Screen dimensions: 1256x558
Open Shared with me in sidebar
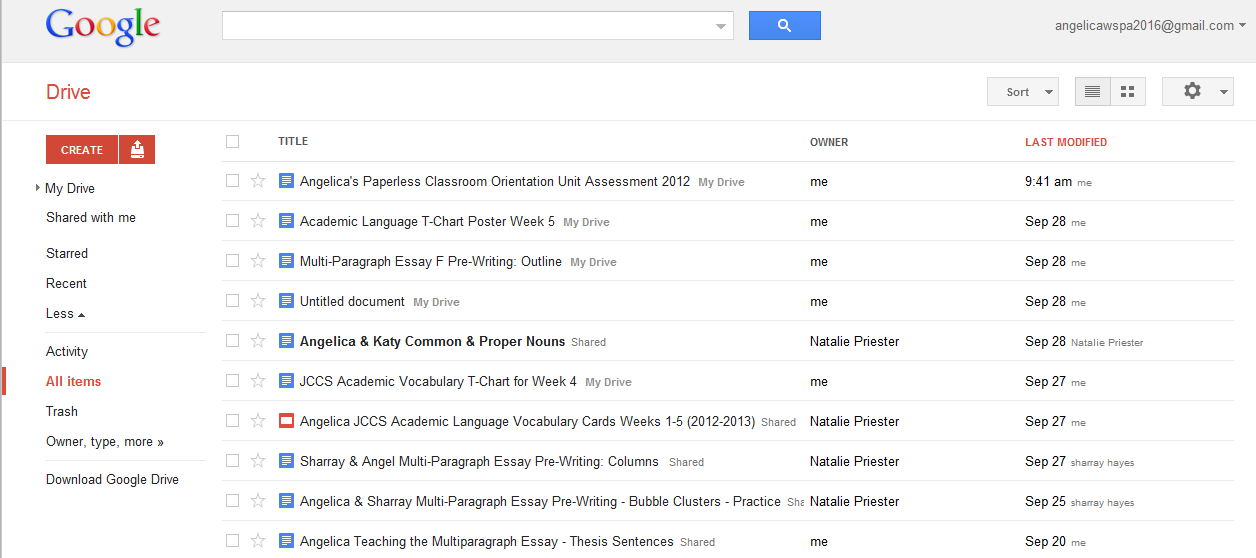pyautogui.click(x=91, y=217)
